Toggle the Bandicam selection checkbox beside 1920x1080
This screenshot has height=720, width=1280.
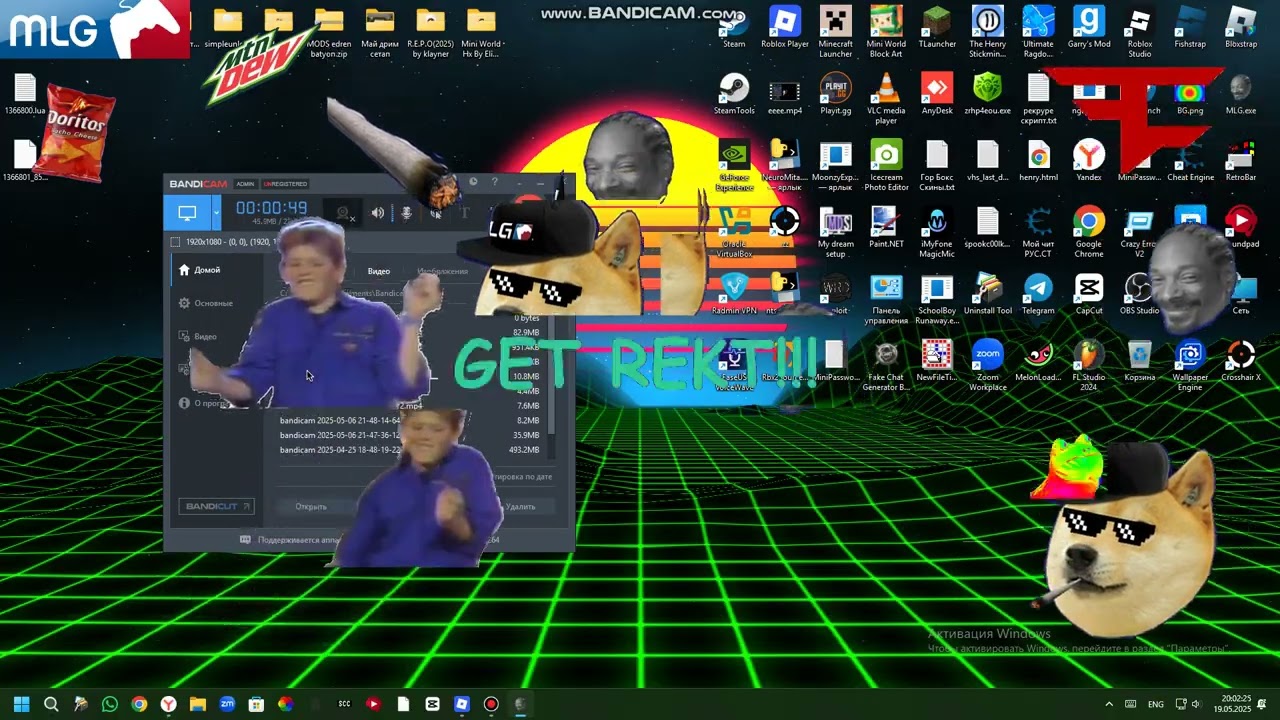[x=176, y=242]
